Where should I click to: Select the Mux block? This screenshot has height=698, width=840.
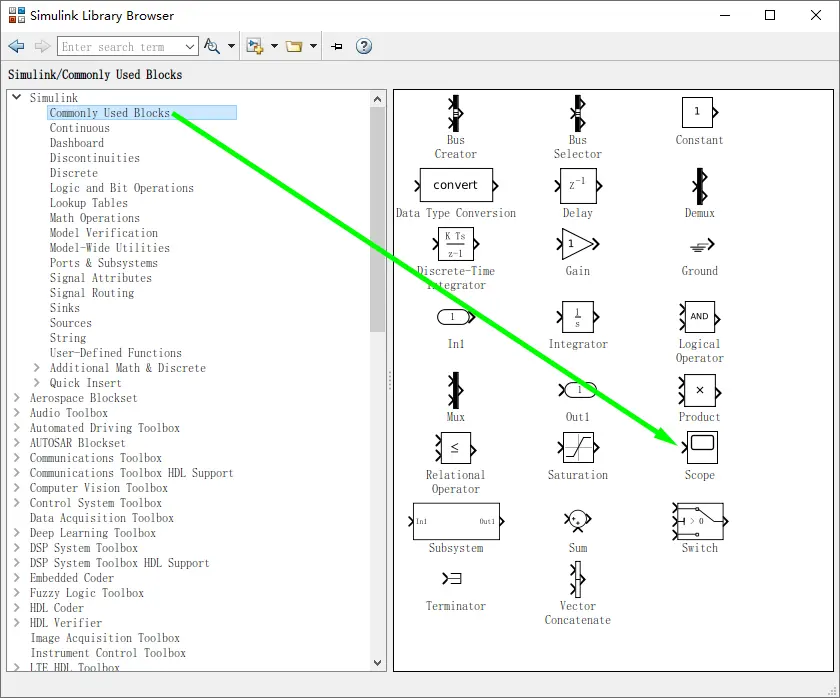tap(455, 390)
